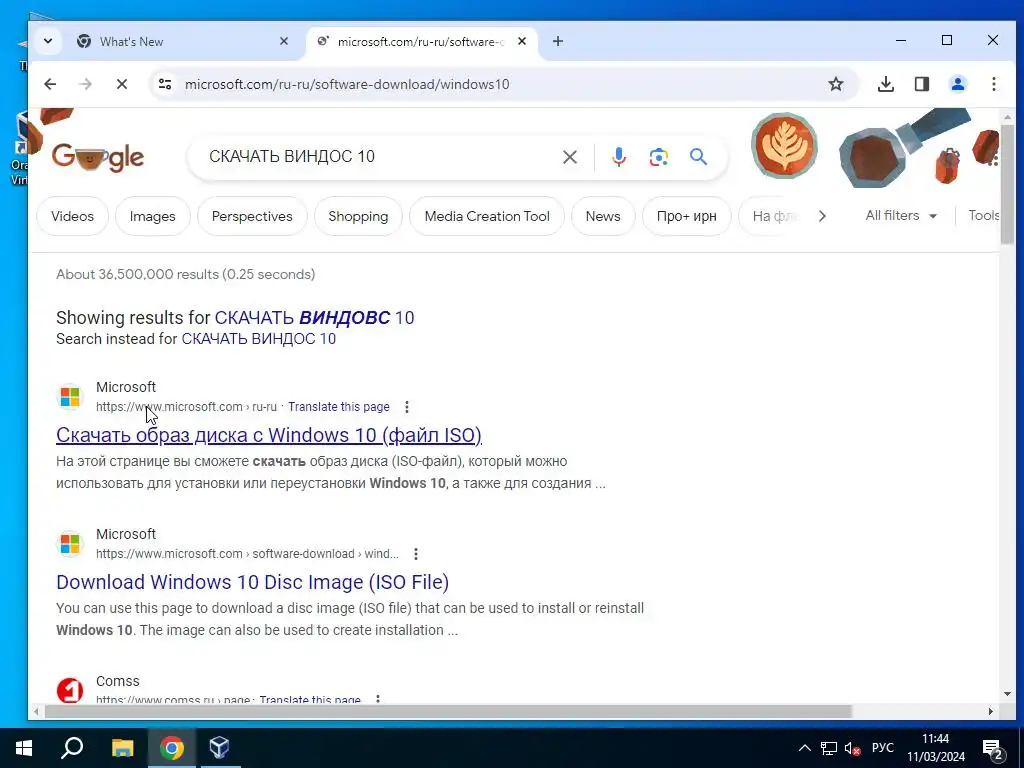This screenshot has width=1024, height=768.
Task: Open the Chrome profile avatar
Action: tap(957, 84)
